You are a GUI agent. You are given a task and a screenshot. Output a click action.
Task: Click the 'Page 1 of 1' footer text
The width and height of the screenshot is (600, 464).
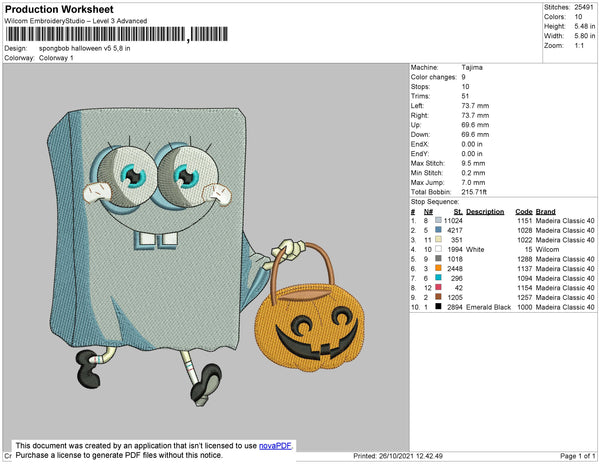pos(577,456)
